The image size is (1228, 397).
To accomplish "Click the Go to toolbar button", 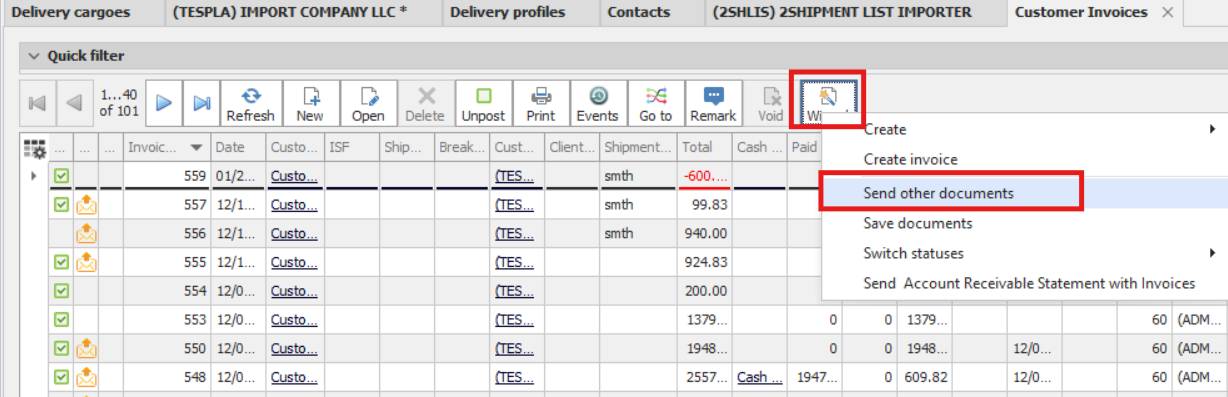I will tap(655, 103).
